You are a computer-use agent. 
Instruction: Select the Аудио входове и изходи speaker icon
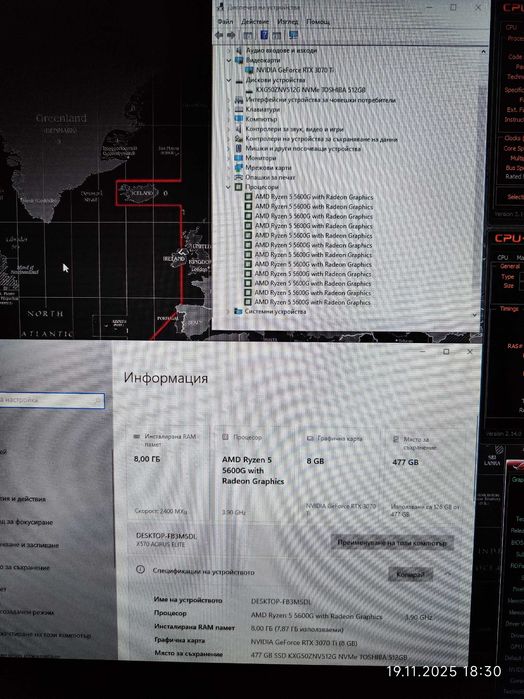(239, 50)
